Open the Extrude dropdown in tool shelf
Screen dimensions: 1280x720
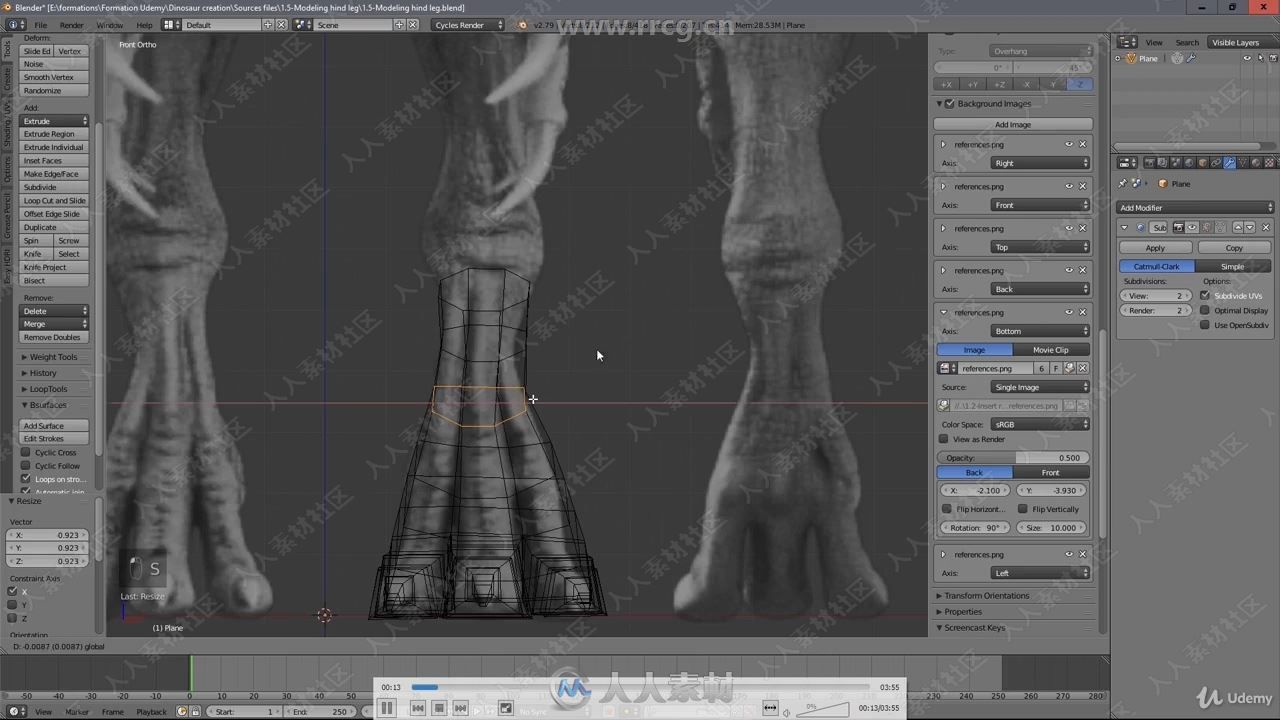(55, 121)
